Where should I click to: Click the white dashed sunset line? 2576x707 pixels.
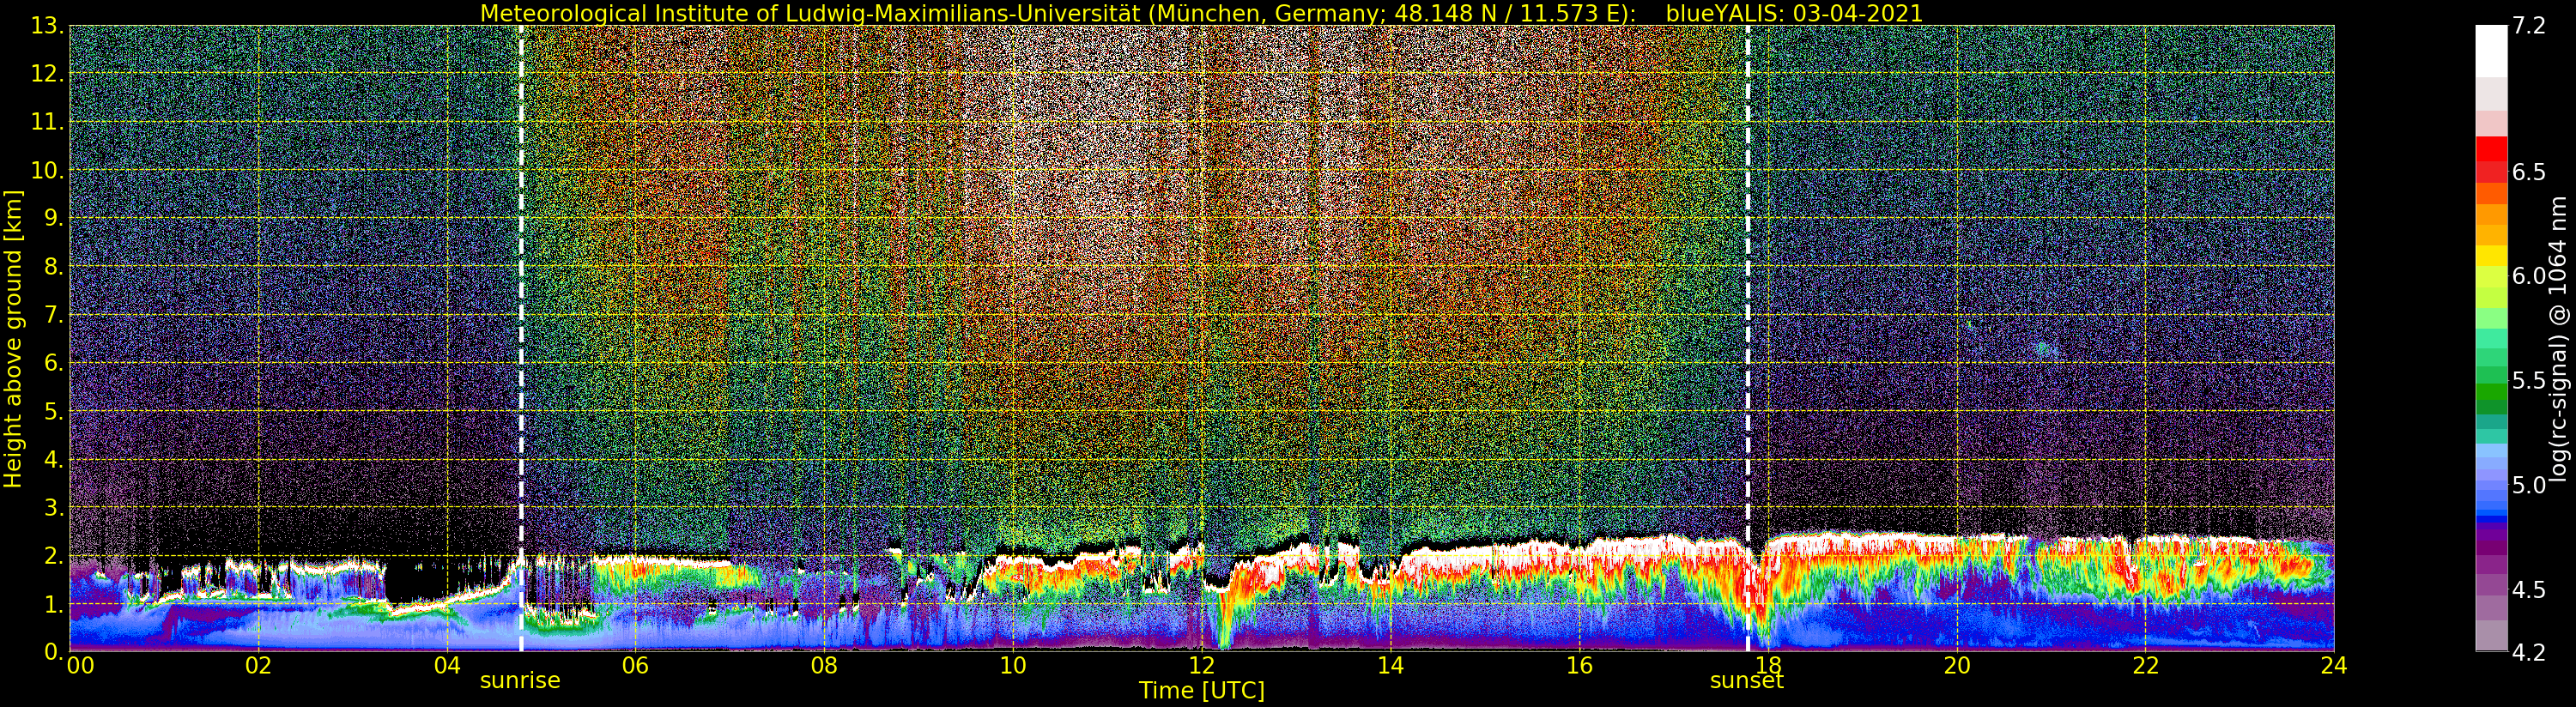1748,300
